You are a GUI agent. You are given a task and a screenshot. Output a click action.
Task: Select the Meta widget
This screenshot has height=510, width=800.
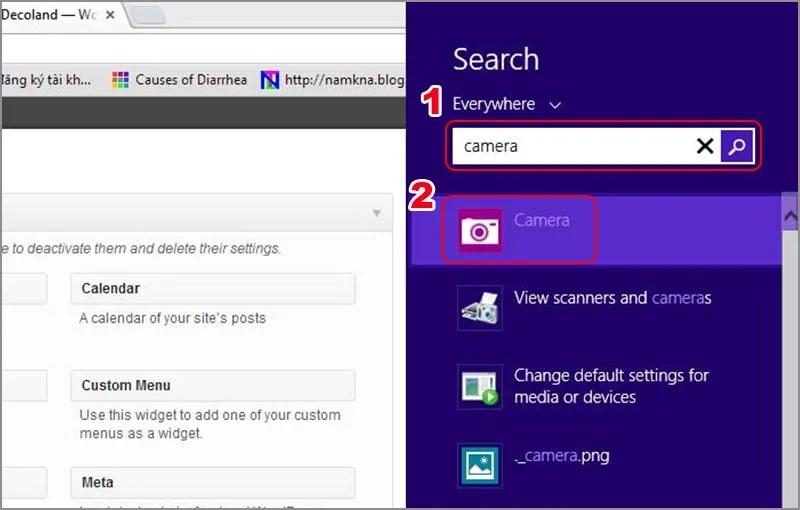(212, 482)
